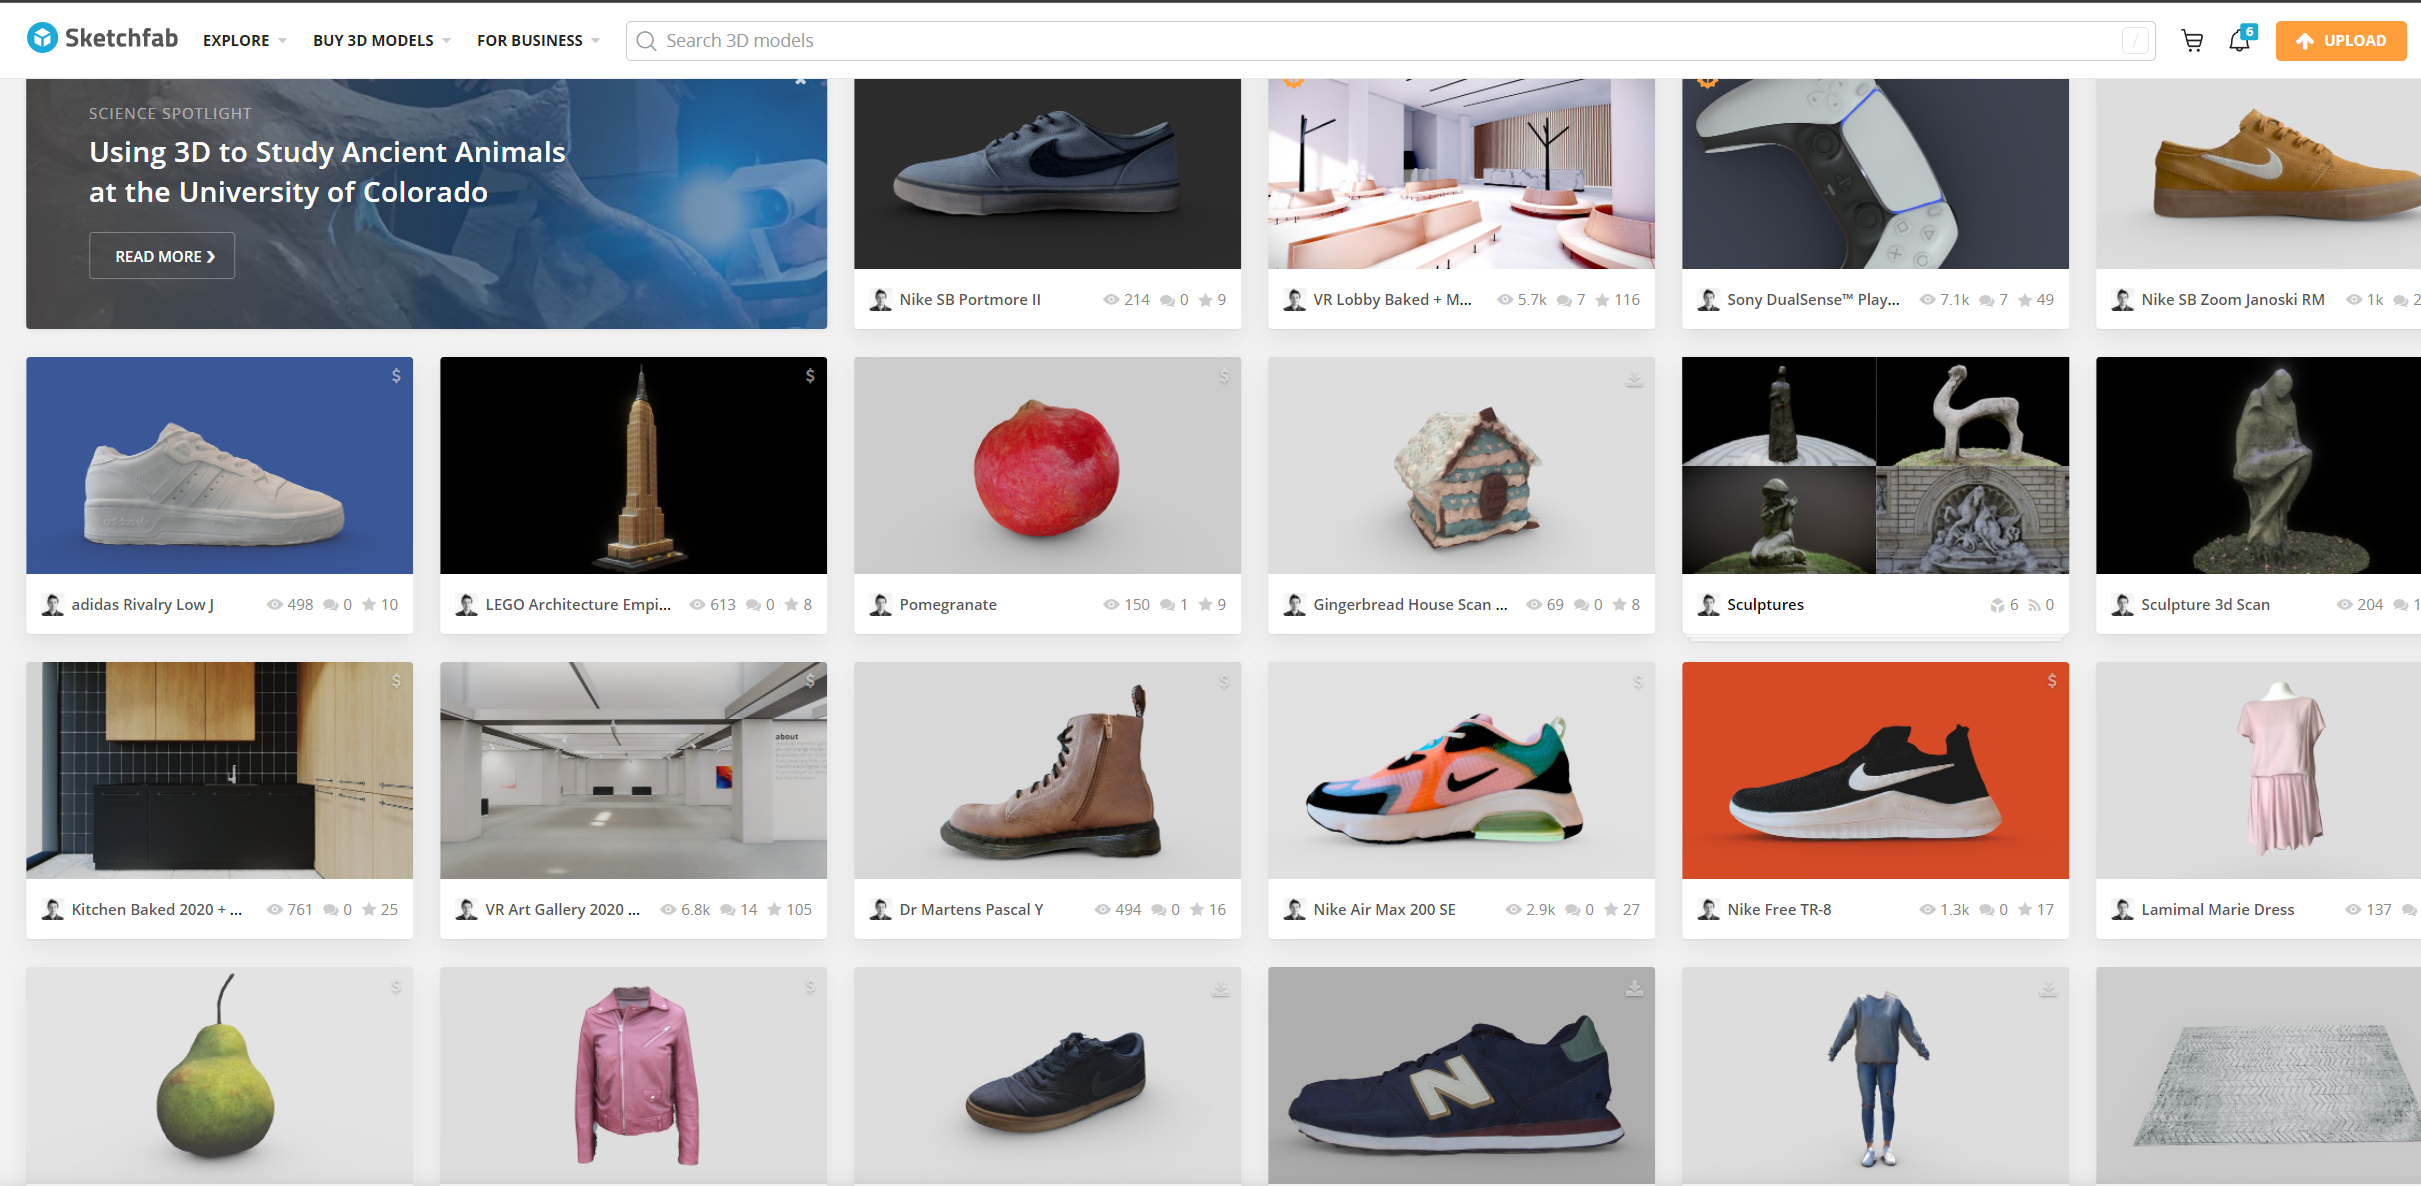The image size is (2421, 1186).
Task: Open the Sculpture 3d Scan title link
Action: 2205,605
